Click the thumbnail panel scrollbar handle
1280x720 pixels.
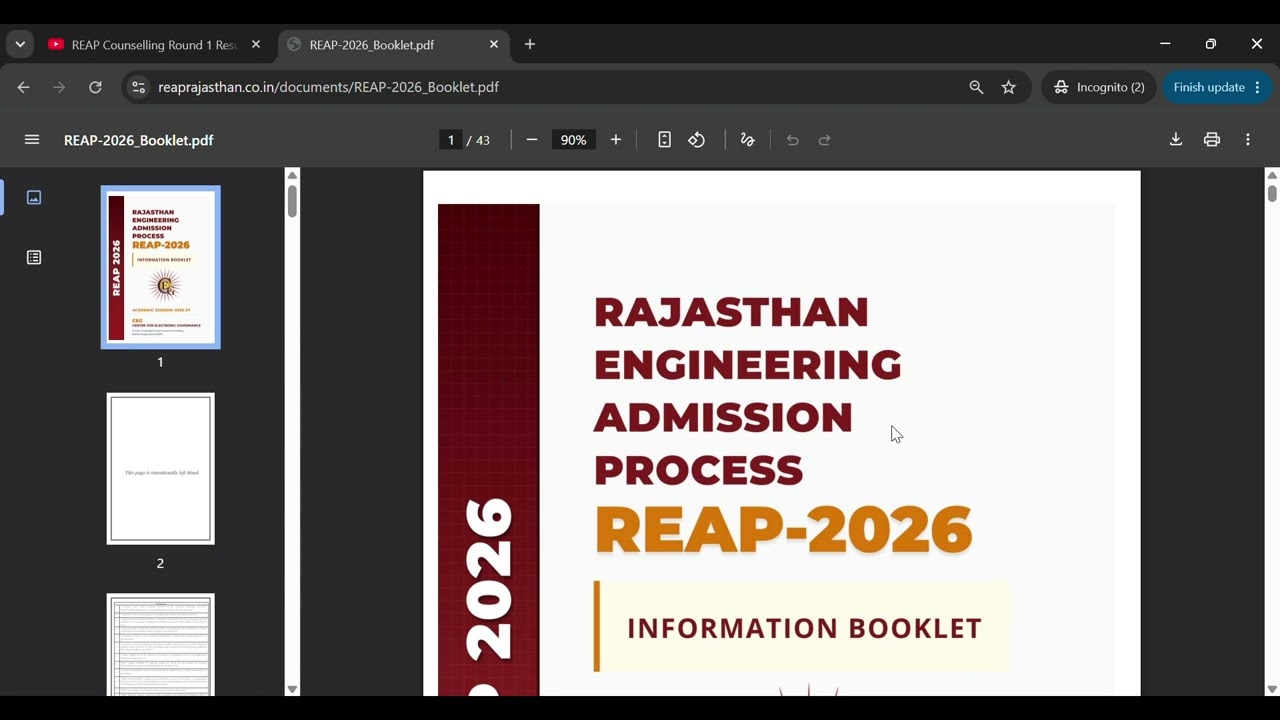(292, 200)
